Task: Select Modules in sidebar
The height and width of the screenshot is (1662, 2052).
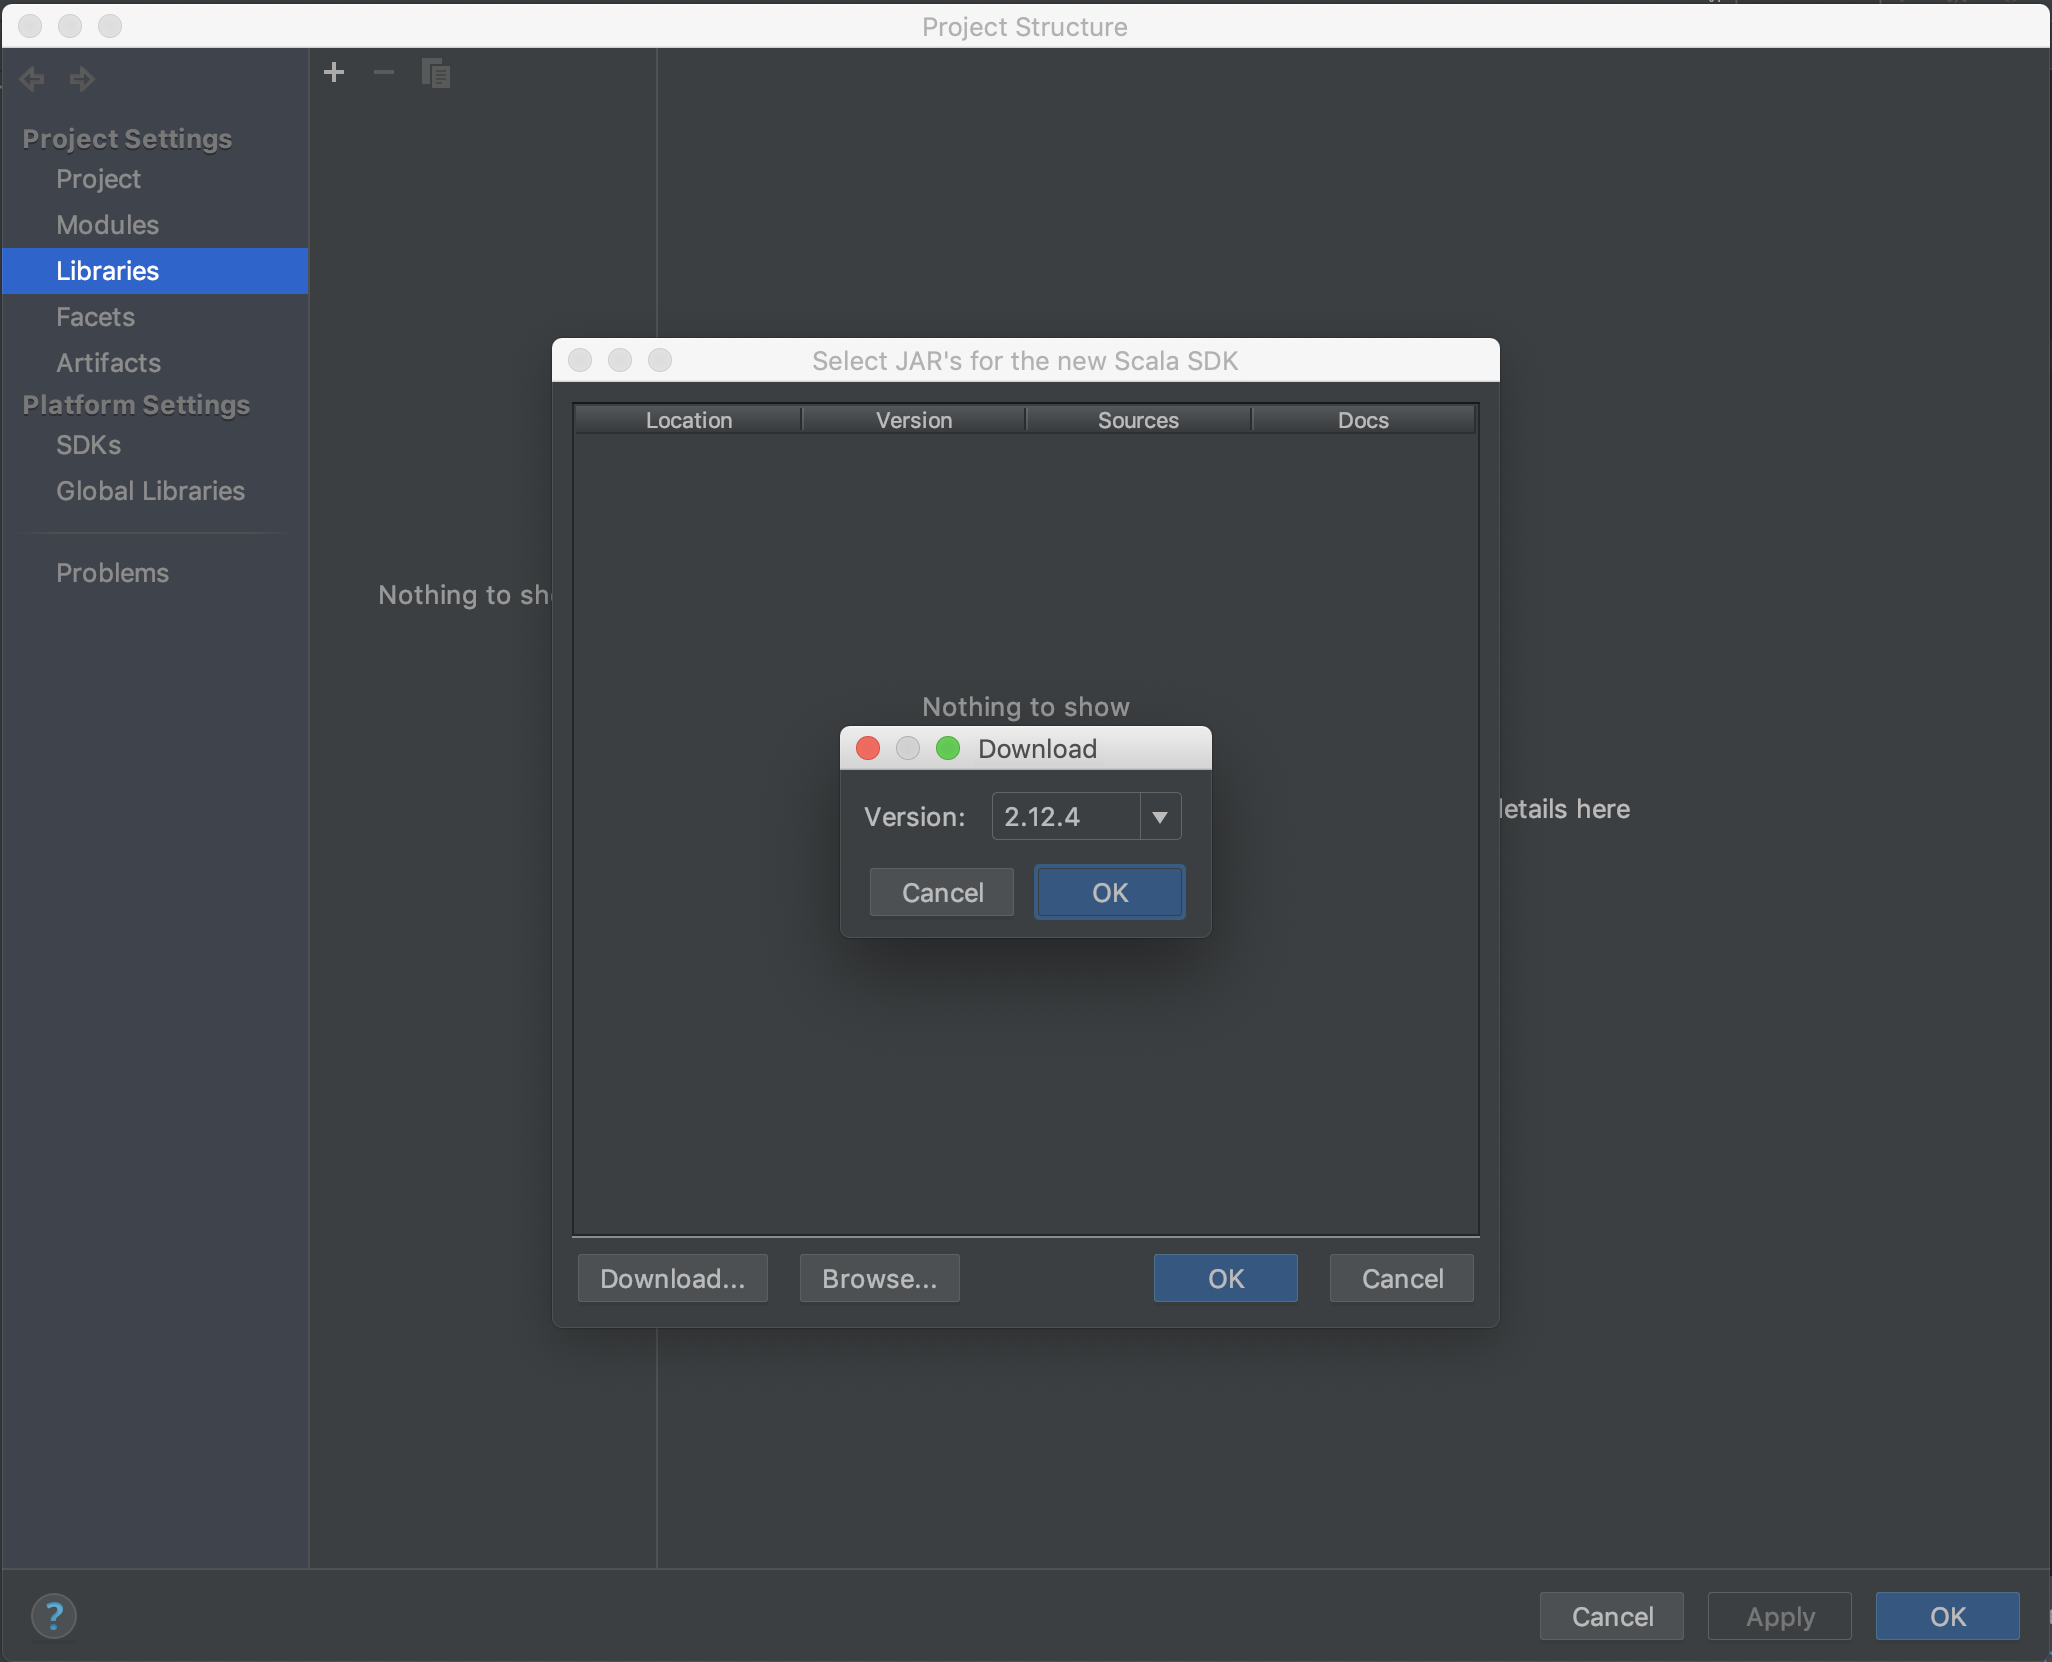Action: point(155,225)
